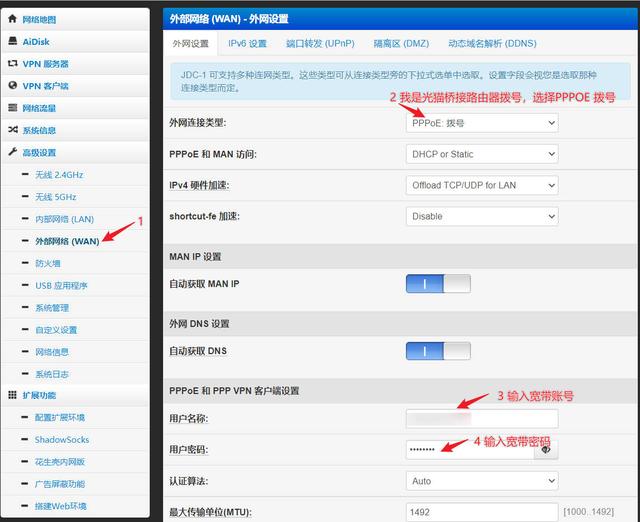The width and height of the screenshot is (640, 522).
Task: Click the 系统信息 shuffle icon
Action: (12, 130)
